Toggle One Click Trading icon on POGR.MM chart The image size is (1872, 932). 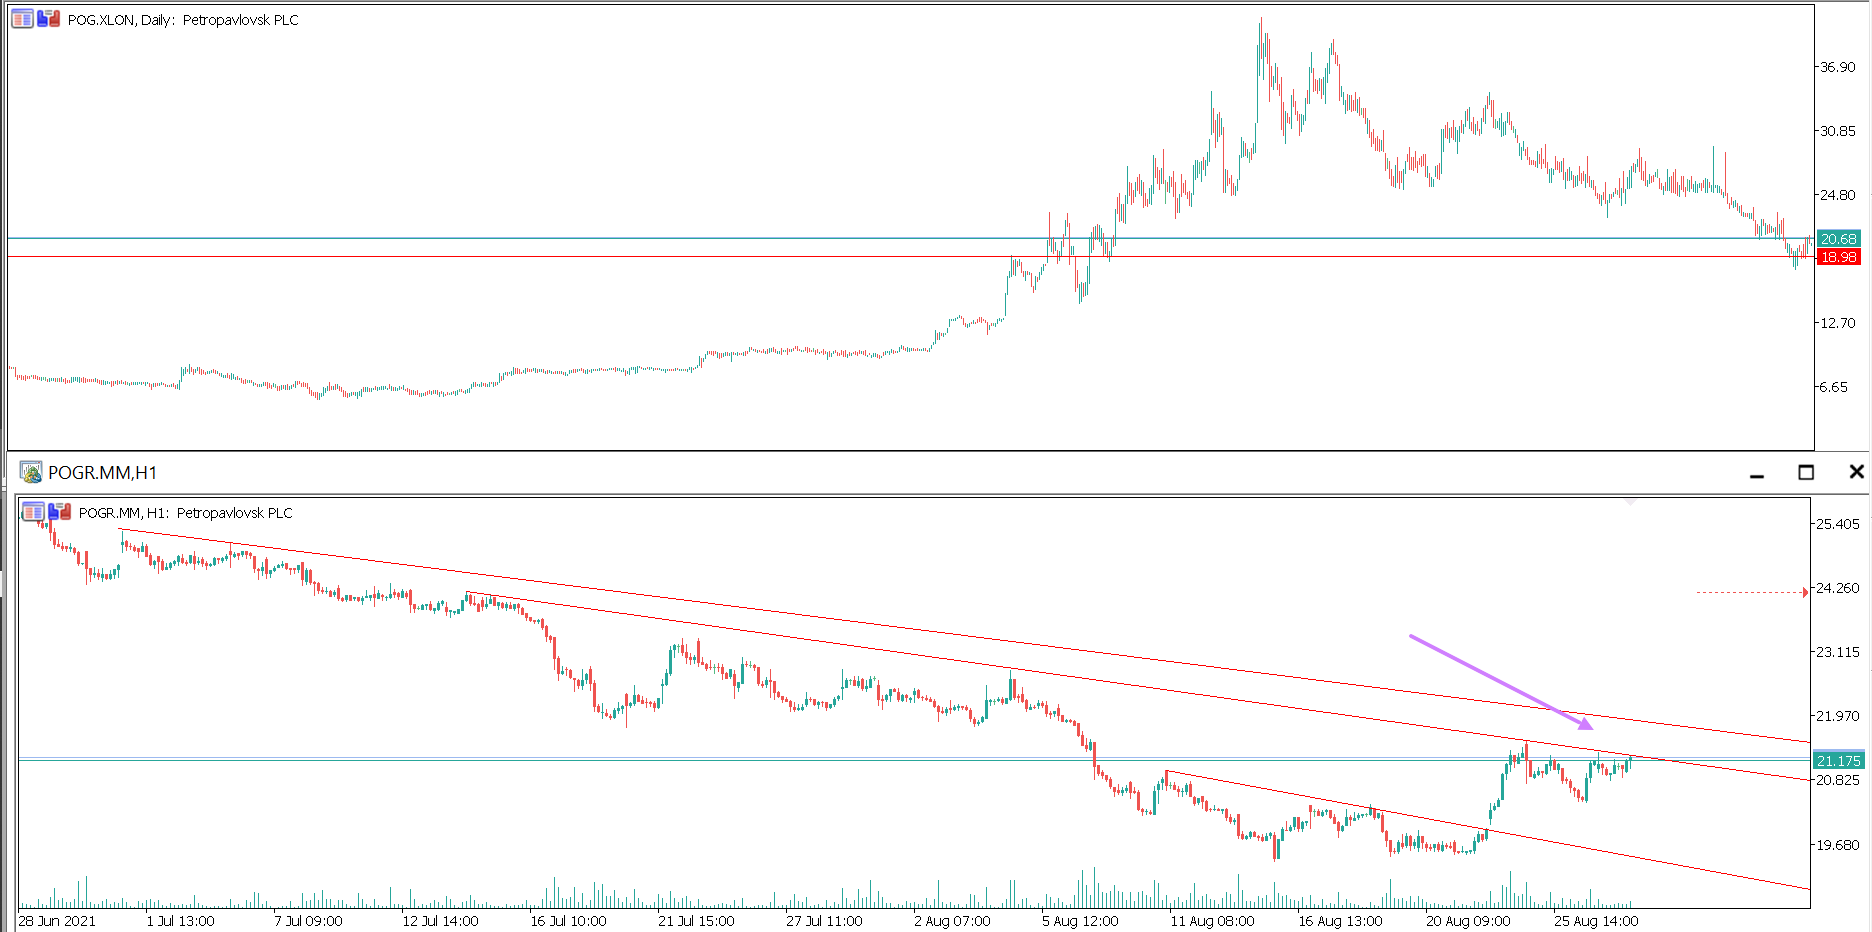coord(60,512)
